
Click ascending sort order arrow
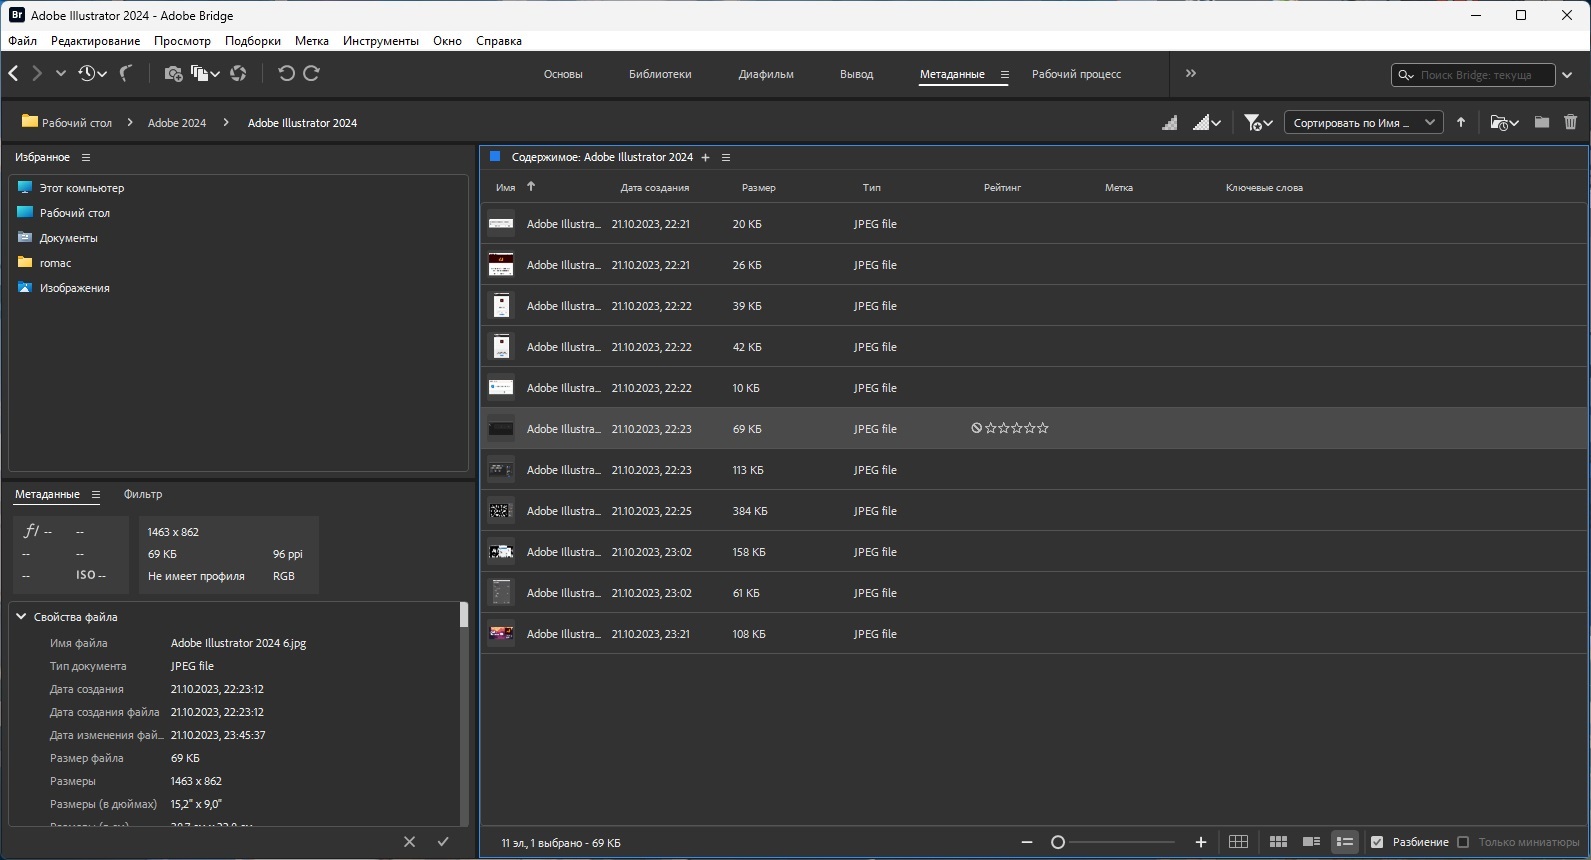(x=1461, y=122)
